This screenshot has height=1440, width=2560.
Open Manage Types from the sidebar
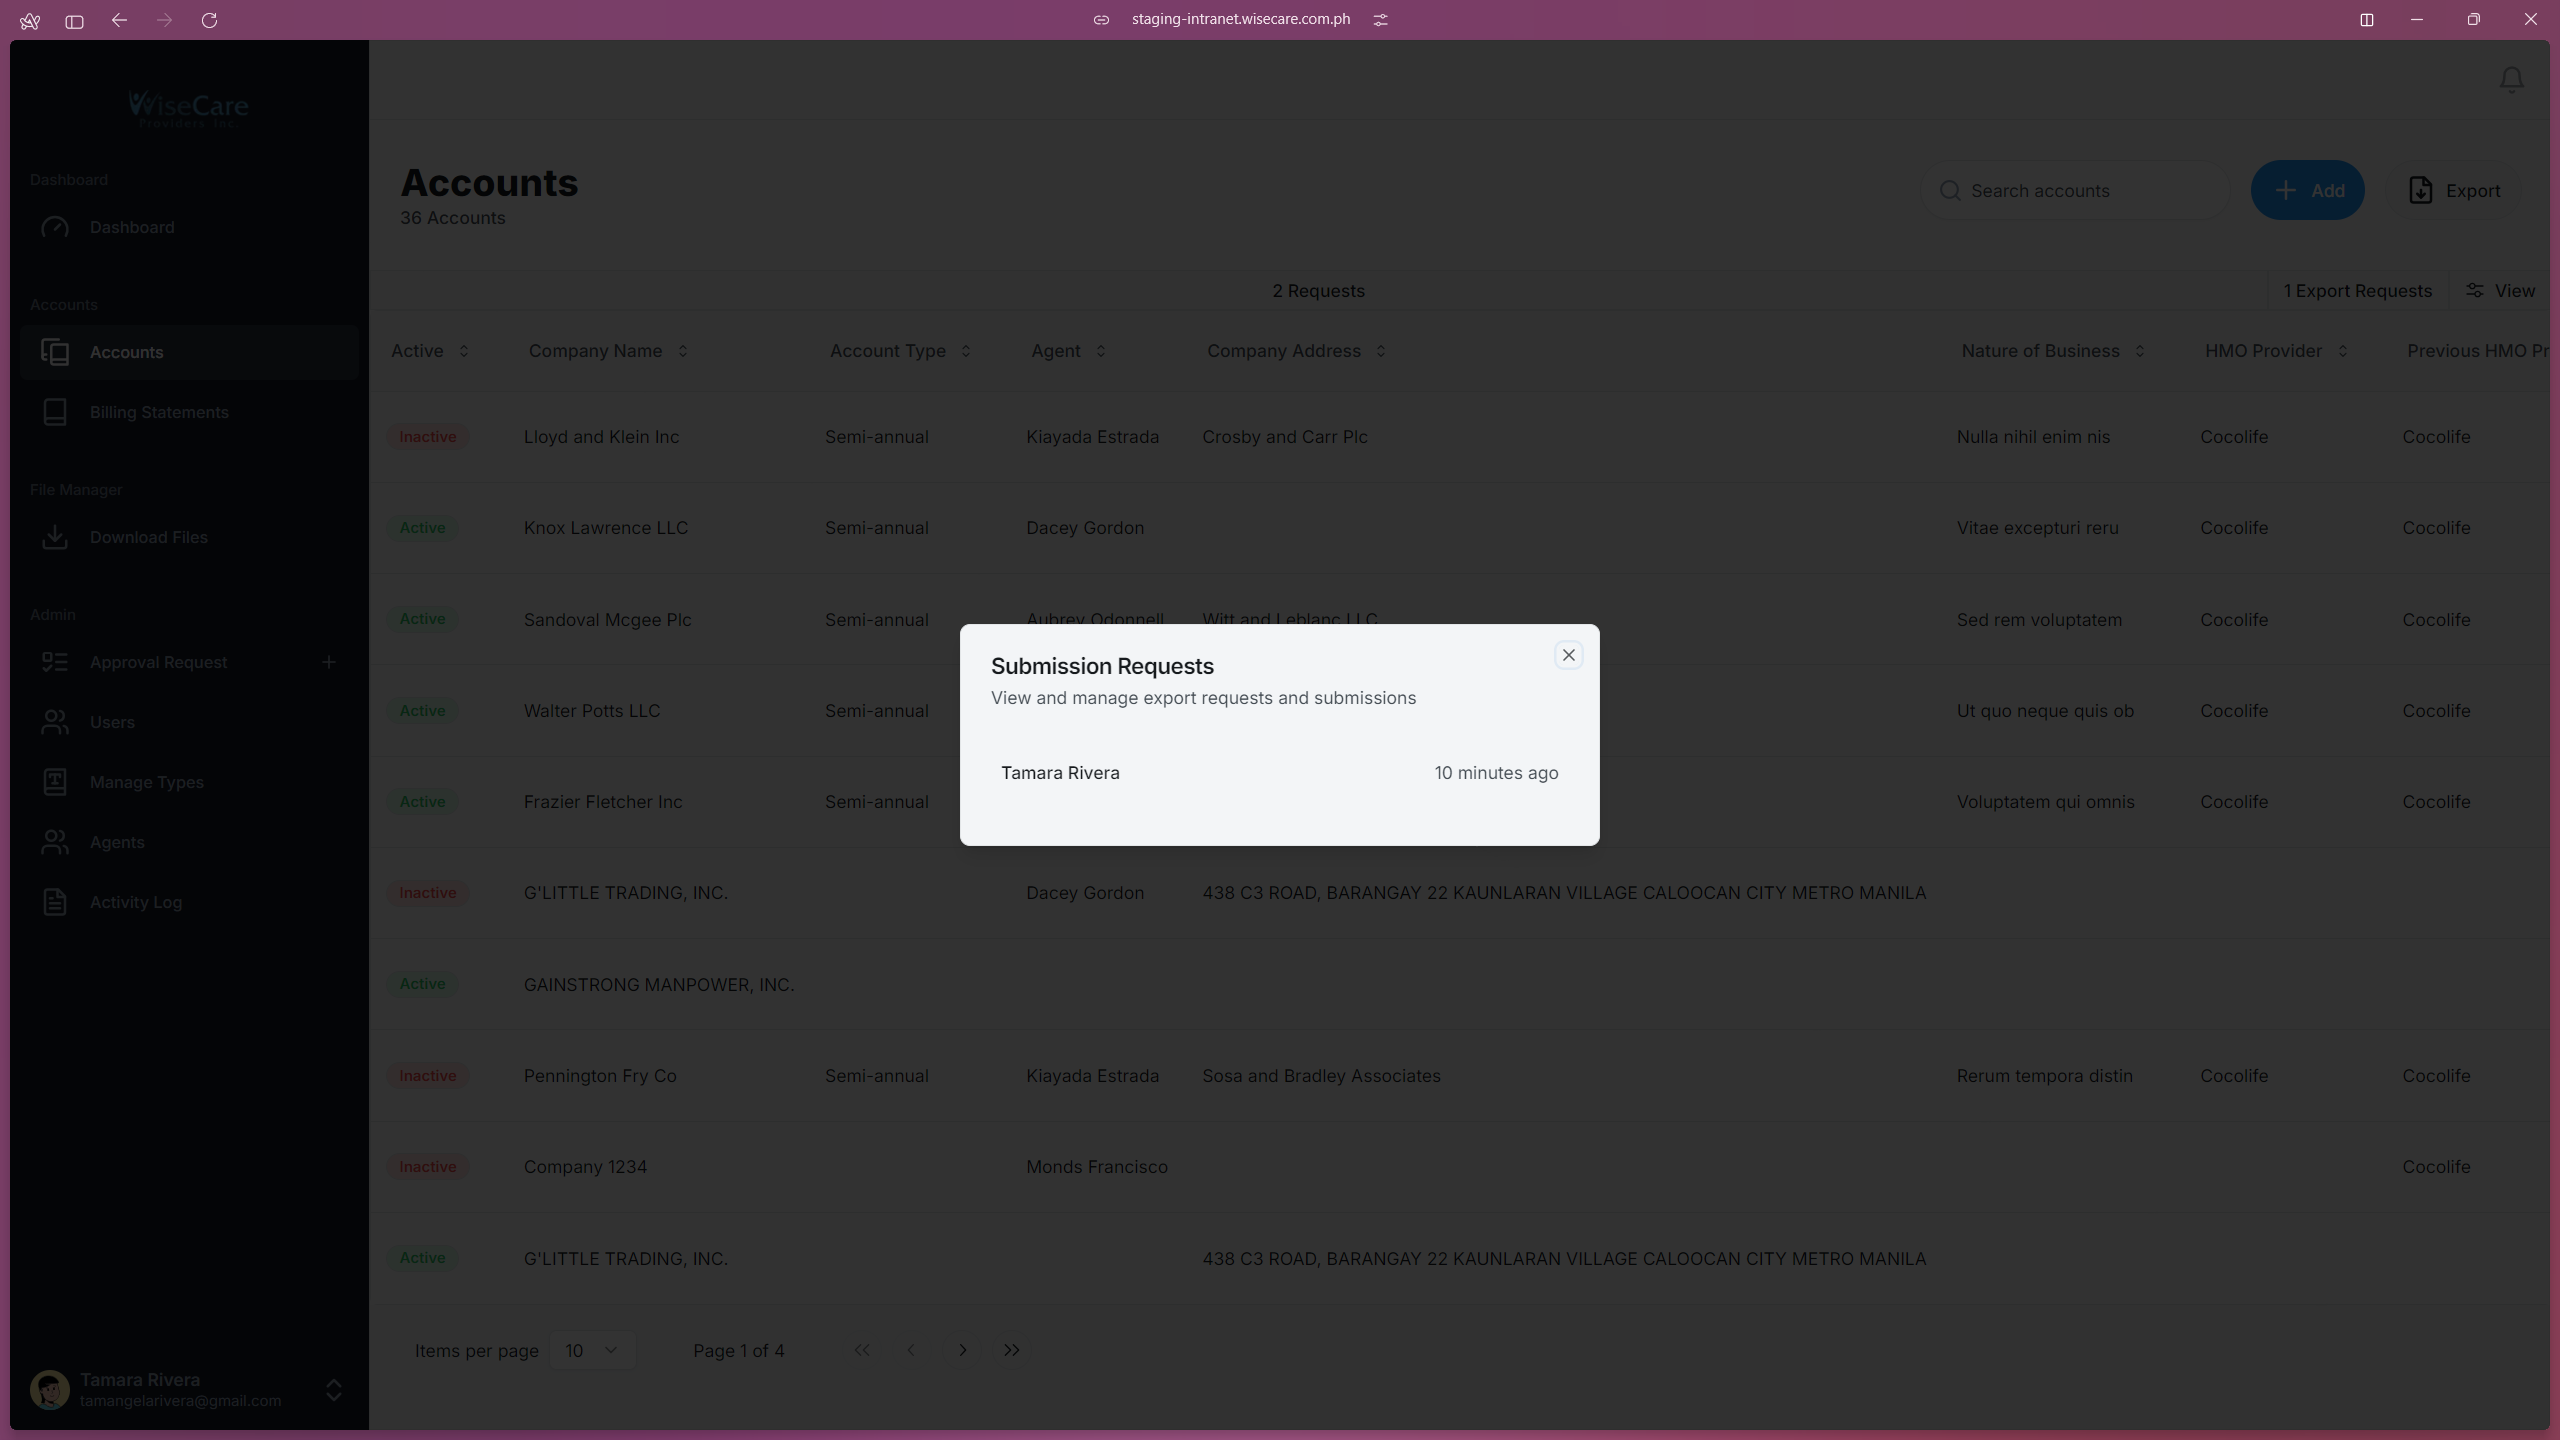tap(145, 782)
